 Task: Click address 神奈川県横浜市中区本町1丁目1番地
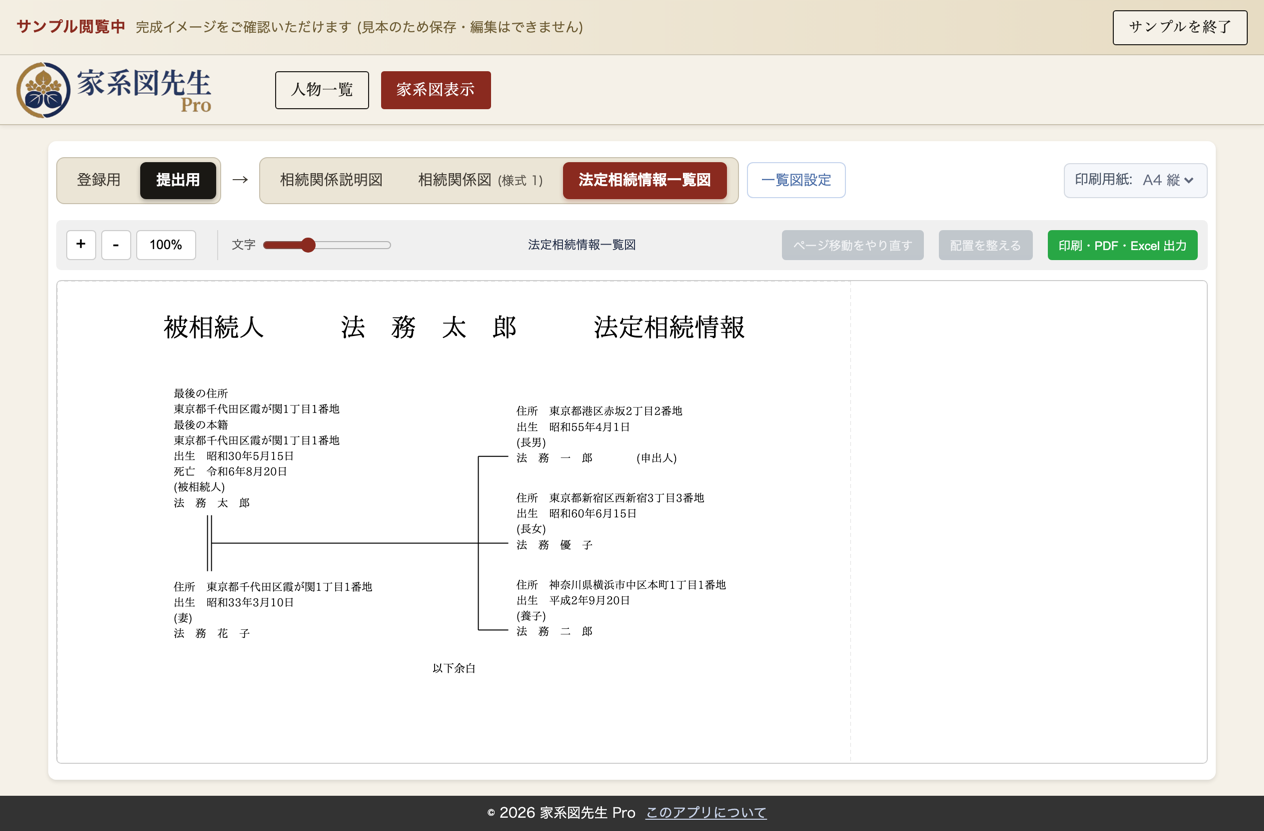tap(638, 585)
